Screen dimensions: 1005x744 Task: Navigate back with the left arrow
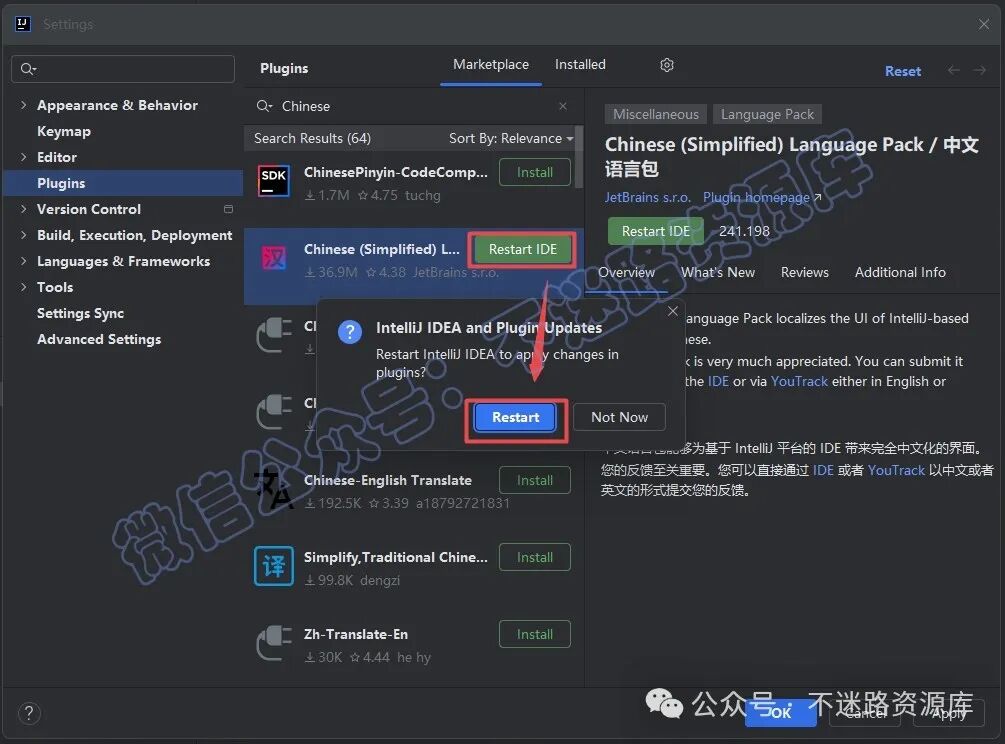(x=953, y=70)
